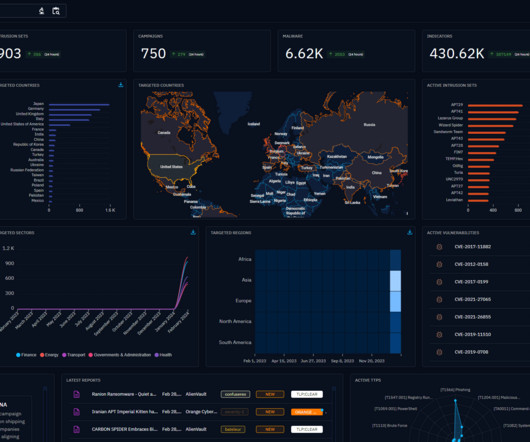Open the CVE-2012-0158 vulnerability

(x=471, y=264)
